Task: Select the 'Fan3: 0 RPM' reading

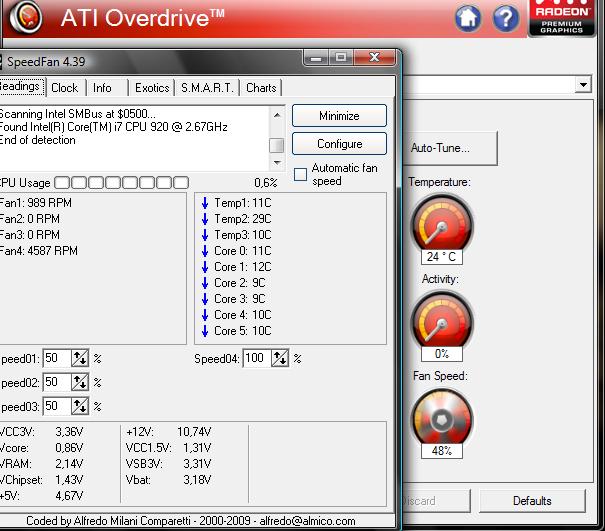Action: (30, 235)
